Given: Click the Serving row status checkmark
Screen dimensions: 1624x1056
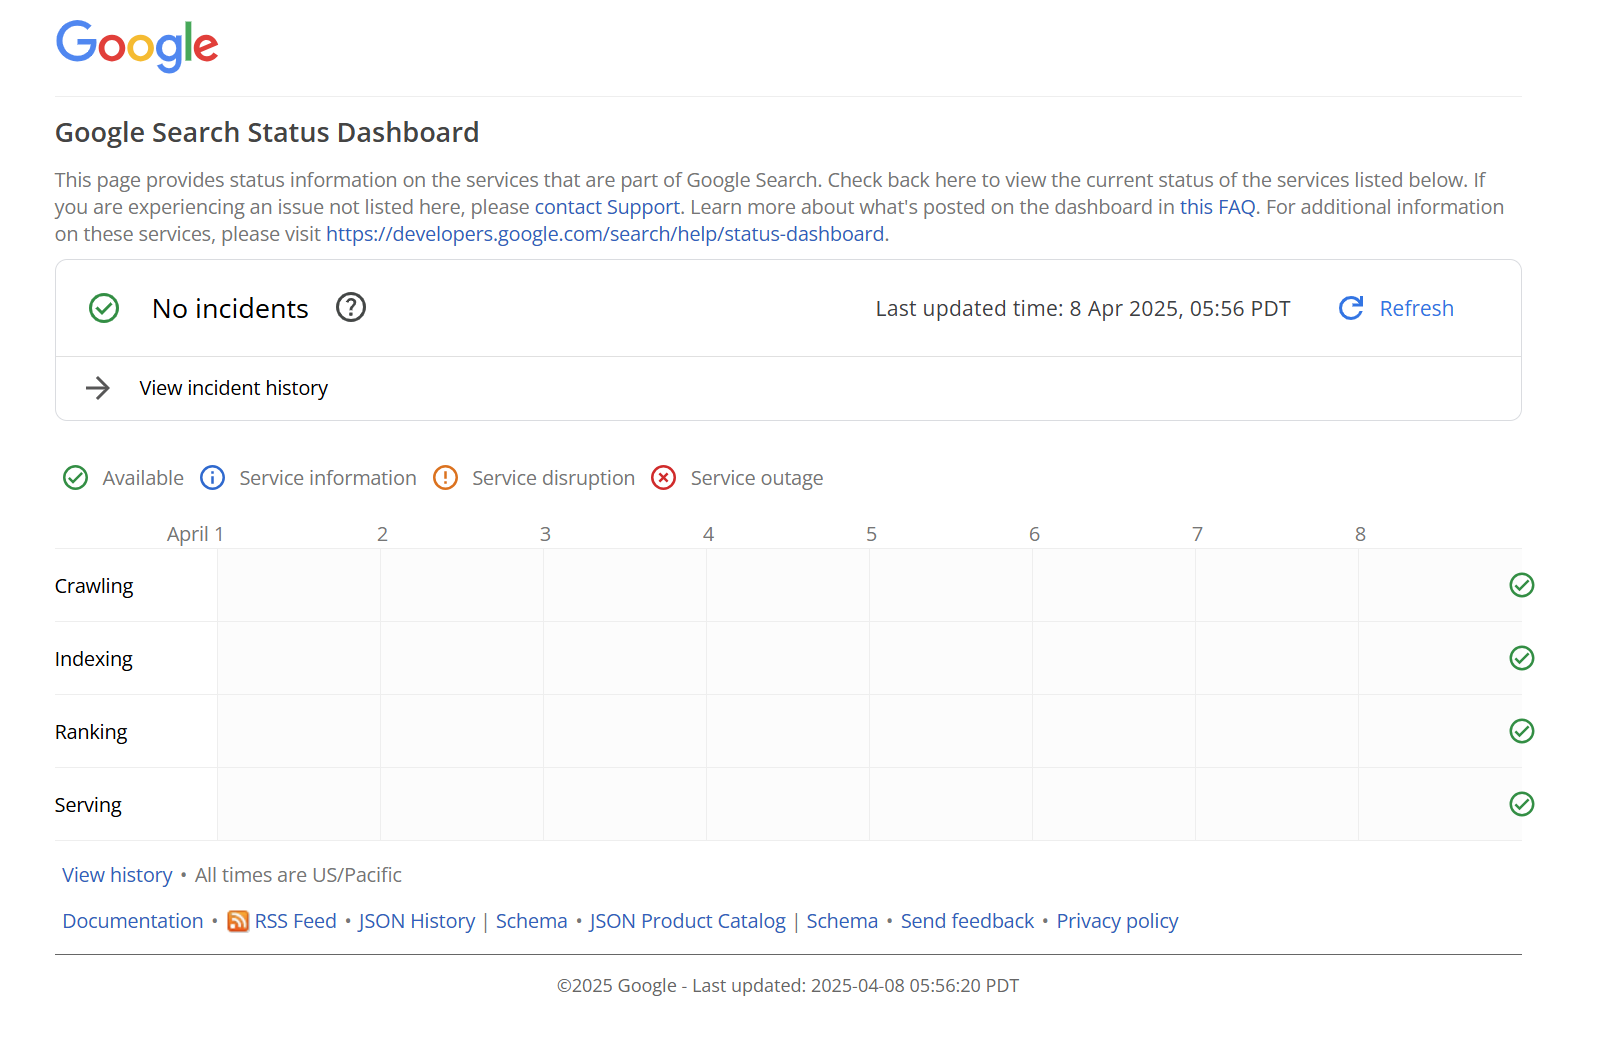Looking at the screenshot, I should click(x=1522, y=804).
